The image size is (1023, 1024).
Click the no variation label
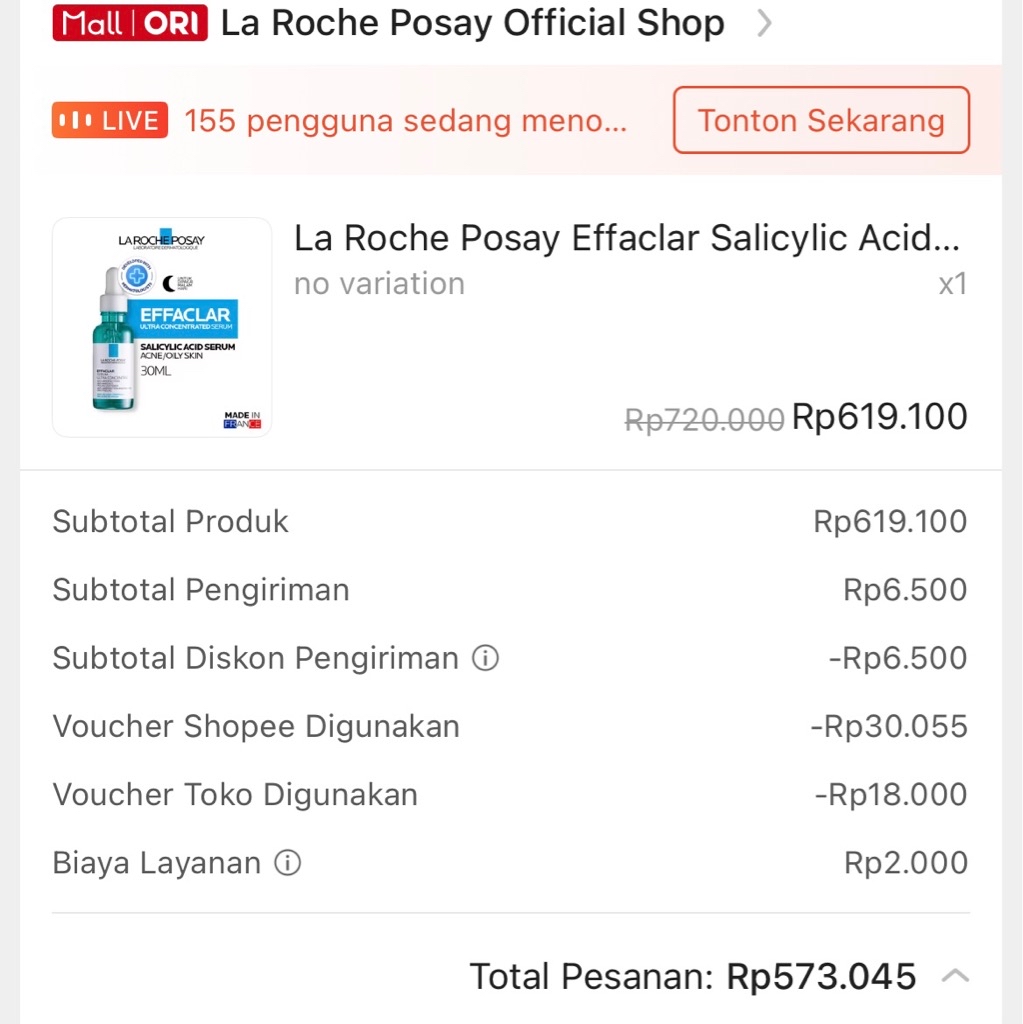[379, 284]
